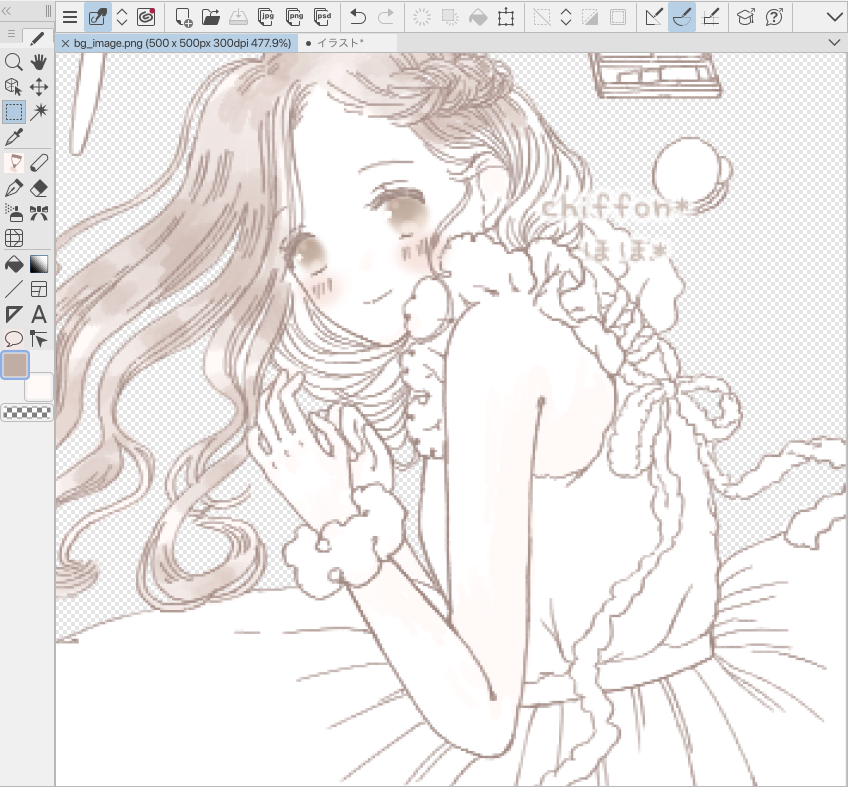This screenshot has width=850, height=787.
Task: Toggle snap to ruler
Action: (x=654, y=17)
